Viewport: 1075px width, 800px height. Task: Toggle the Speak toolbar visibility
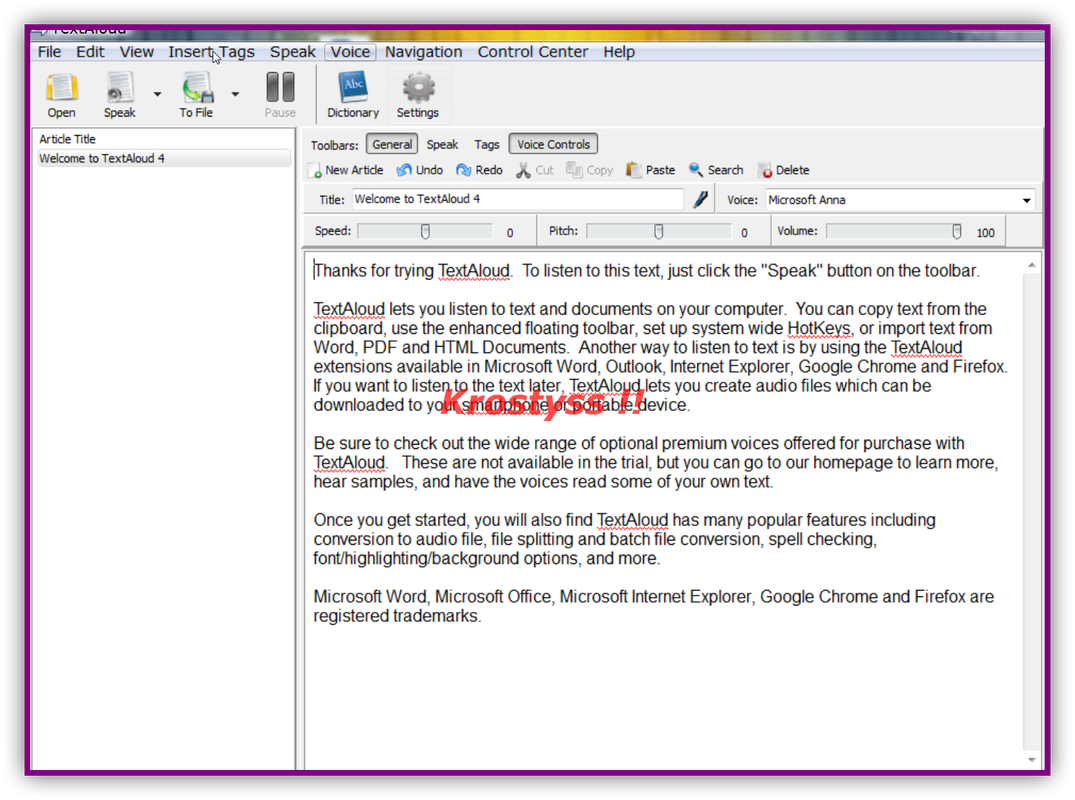click(442, 145)
